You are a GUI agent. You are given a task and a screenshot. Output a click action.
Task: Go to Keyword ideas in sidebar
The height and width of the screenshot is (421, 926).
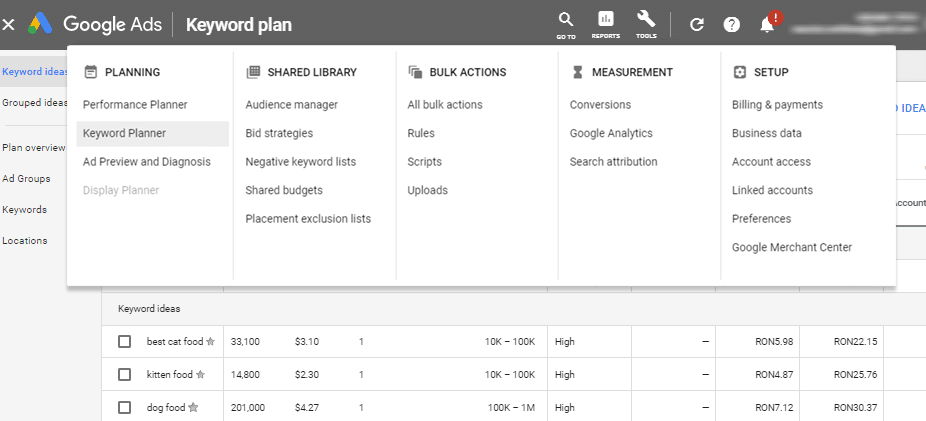pos(34,71)
